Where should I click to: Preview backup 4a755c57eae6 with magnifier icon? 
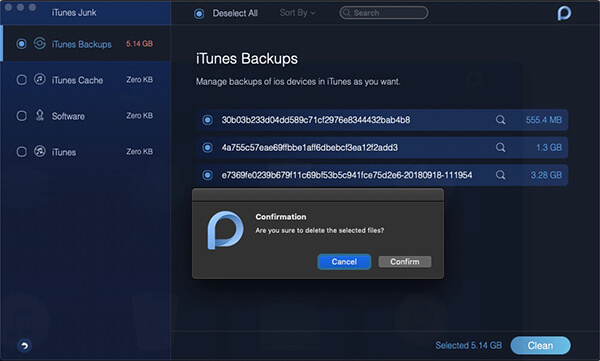pyautogui.click(x=500, y=147)
